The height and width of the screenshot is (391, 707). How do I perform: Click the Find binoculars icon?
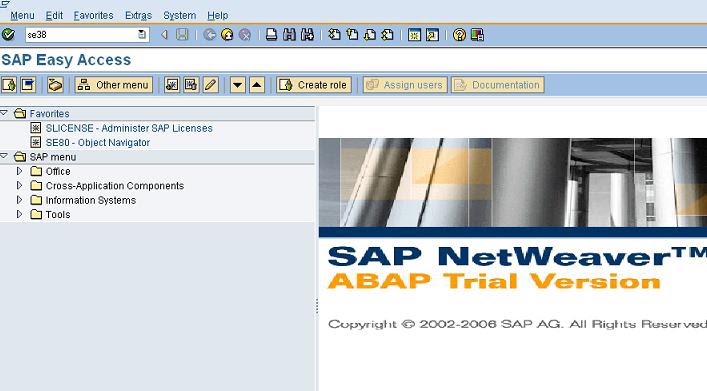(x=289, y=35)
